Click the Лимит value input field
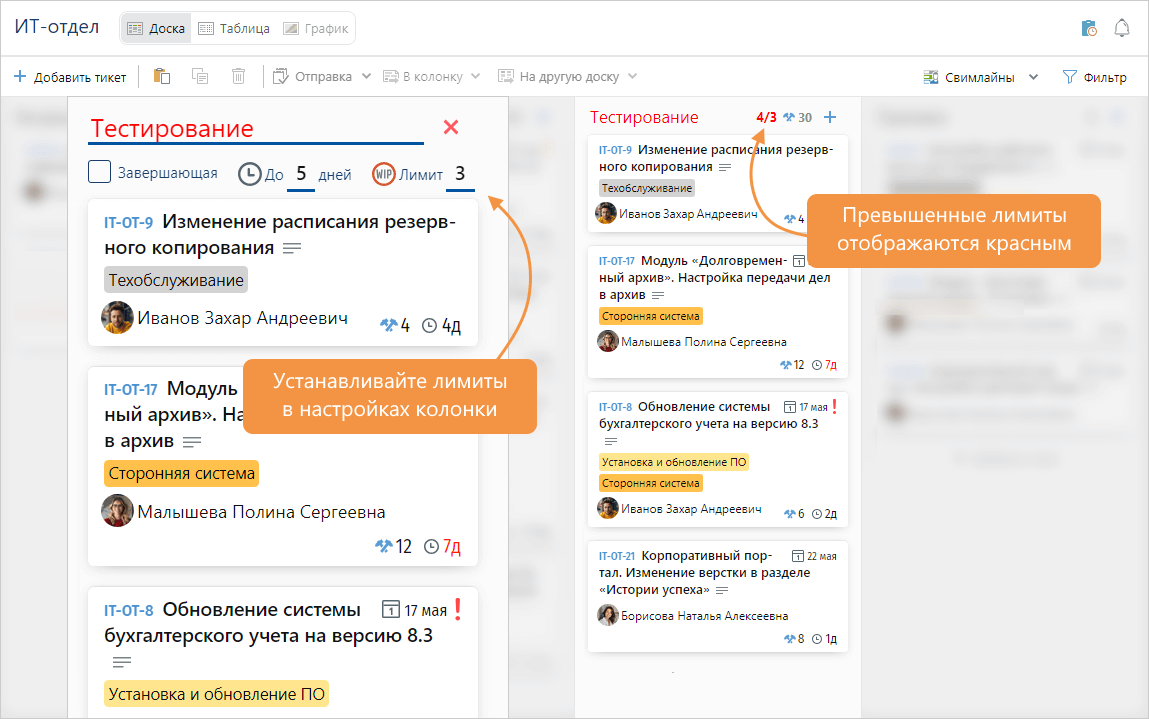 coord(460,174)
